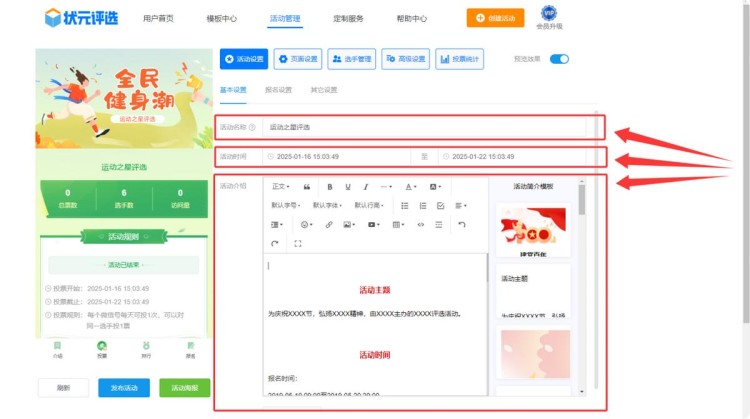Image resolution: width=750 pixels, height=419 pixels.
Task: Open 模板中心 in the top navigation
Action: (221, 19)
